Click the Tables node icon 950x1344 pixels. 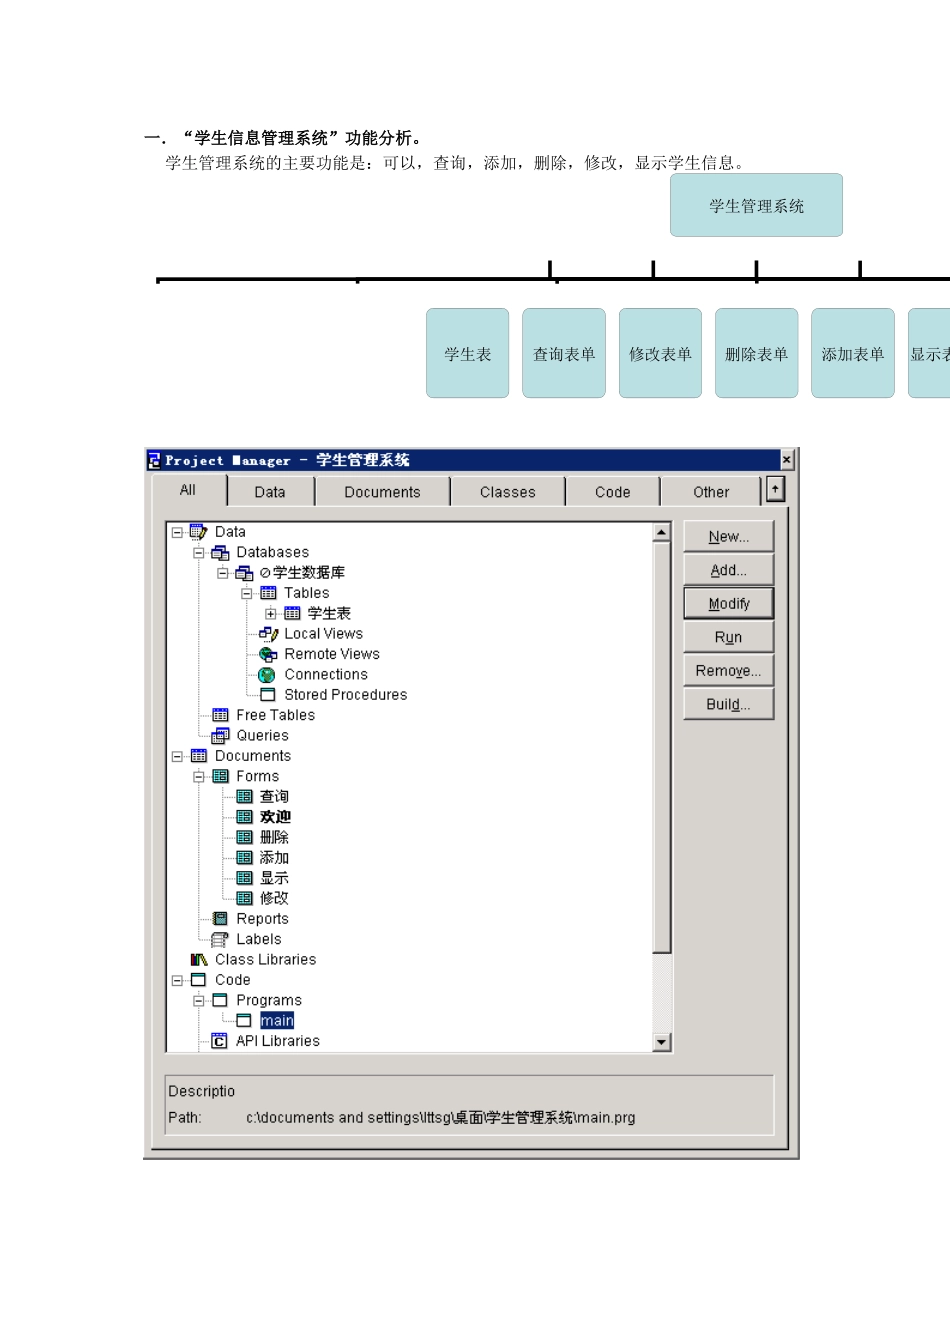(268, 593)
